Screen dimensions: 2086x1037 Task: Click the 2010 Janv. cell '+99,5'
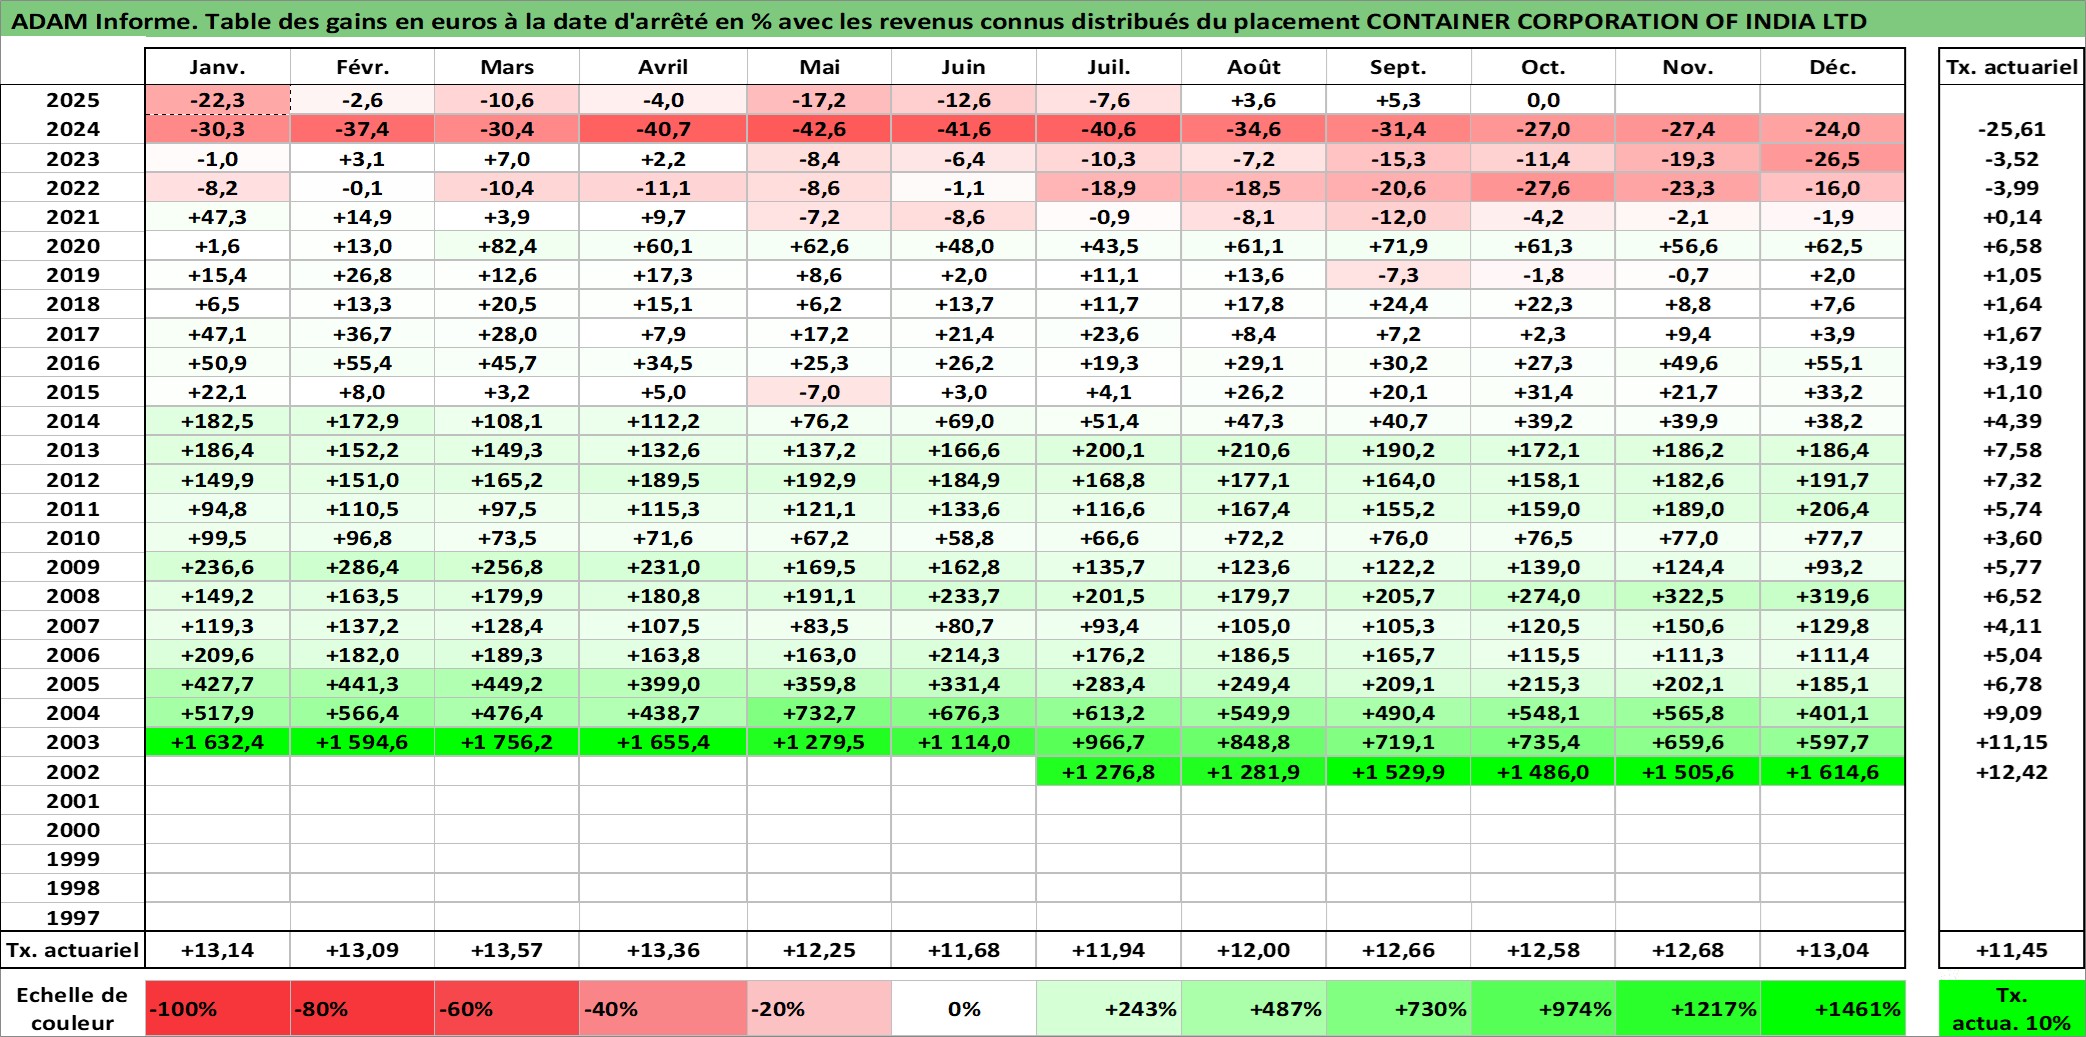point(218,538)
